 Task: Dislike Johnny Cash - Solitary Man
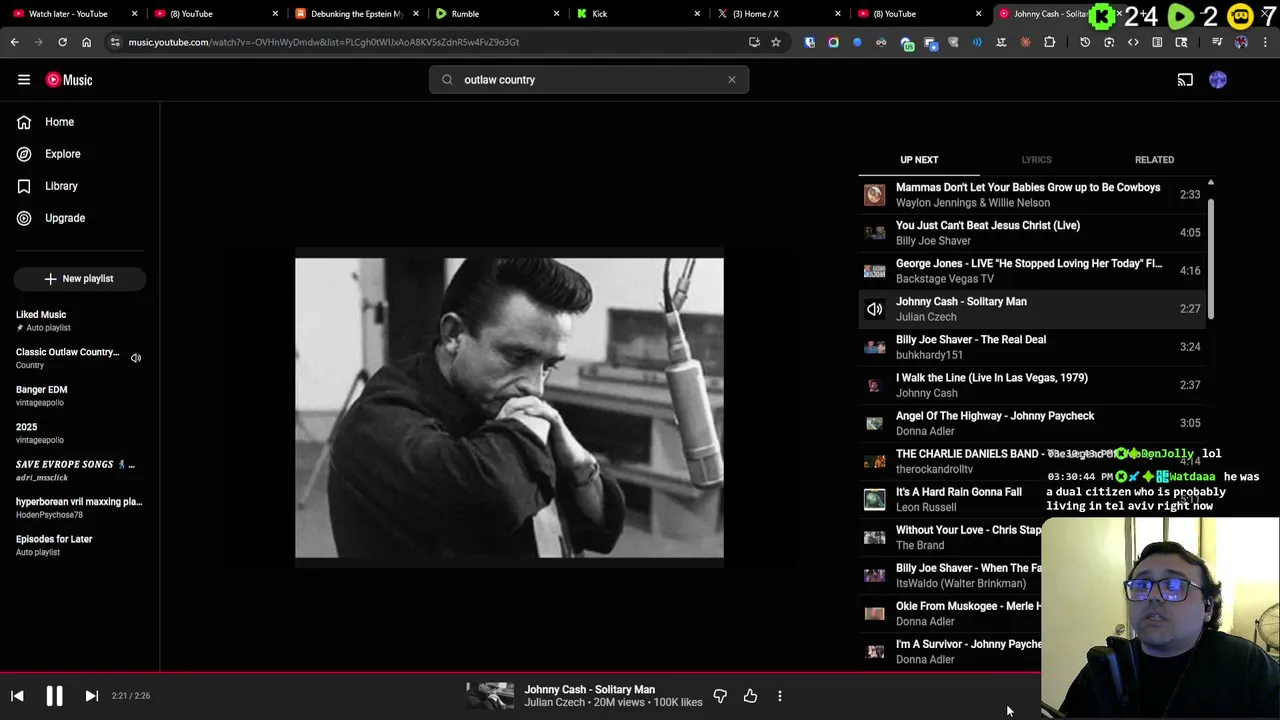[720, 696]
